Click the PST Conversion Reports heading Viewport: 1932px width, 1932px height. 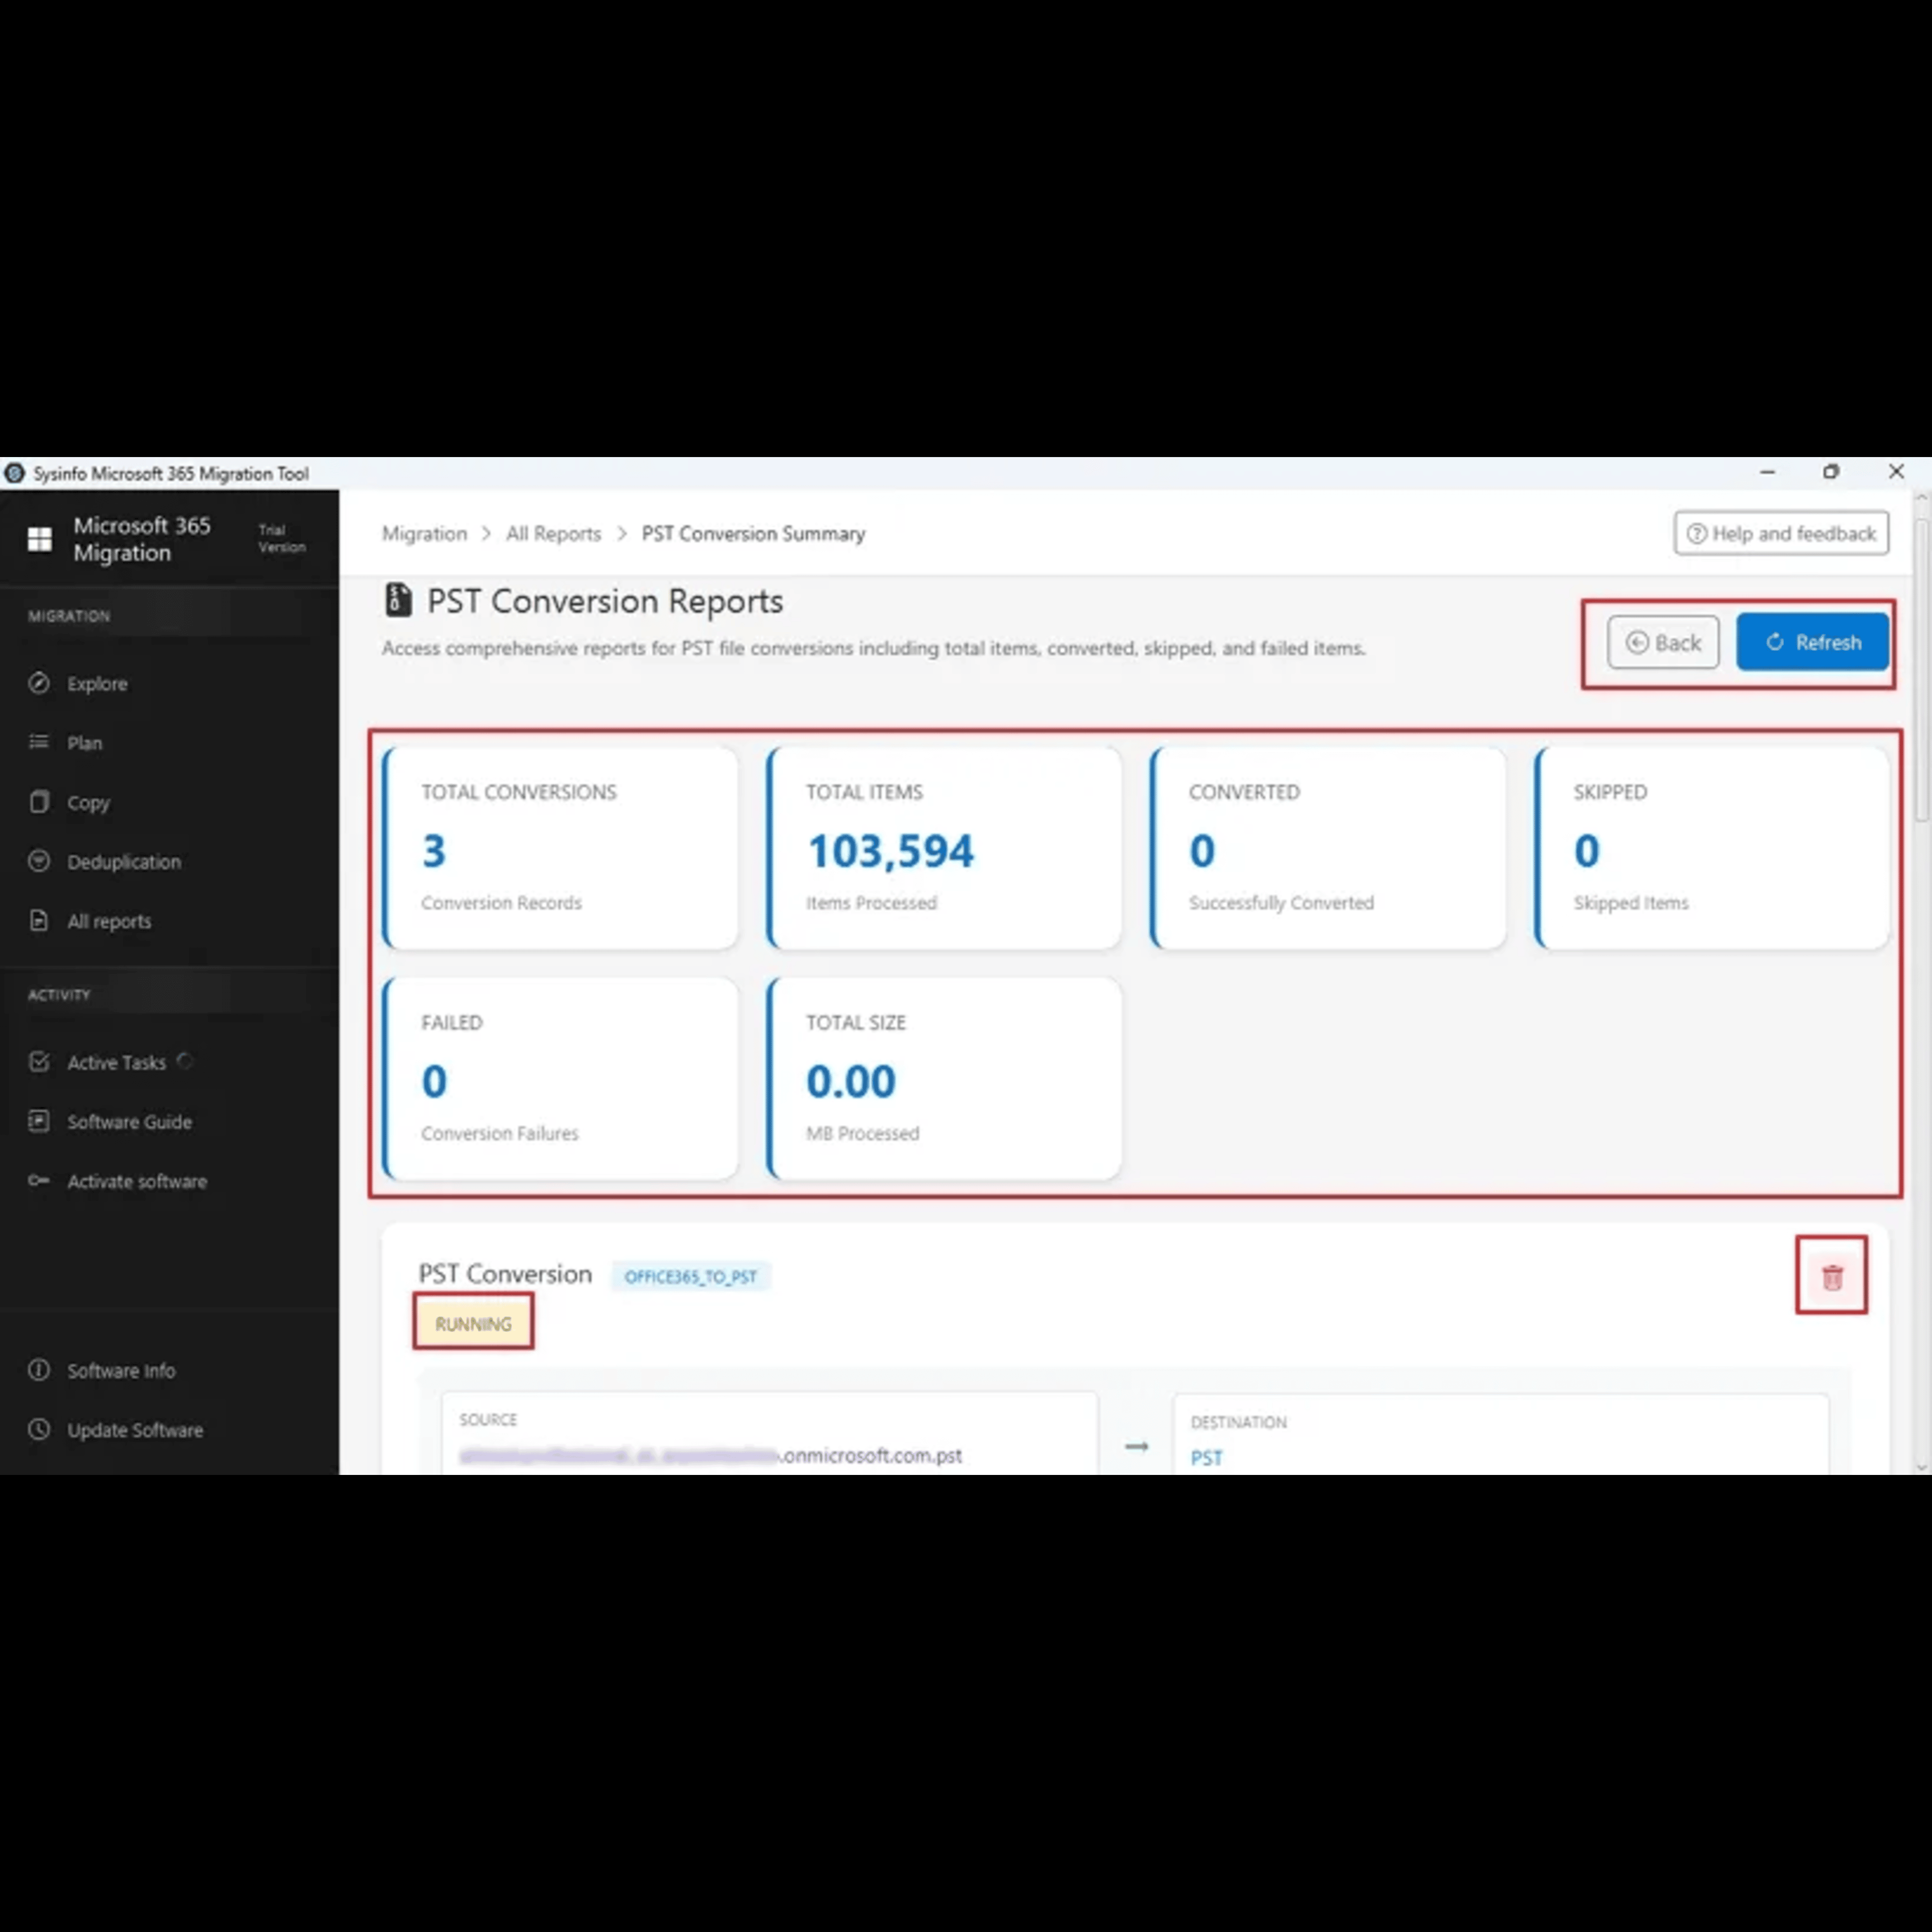(x=605, y=601)
